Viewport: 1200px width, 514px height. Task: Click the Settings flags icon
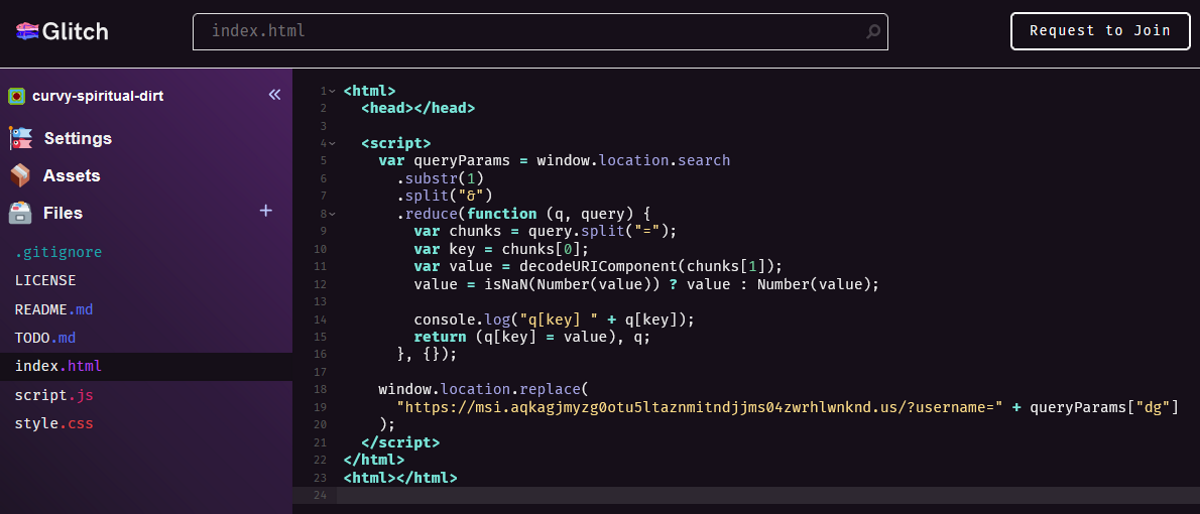tap(21, 138)
